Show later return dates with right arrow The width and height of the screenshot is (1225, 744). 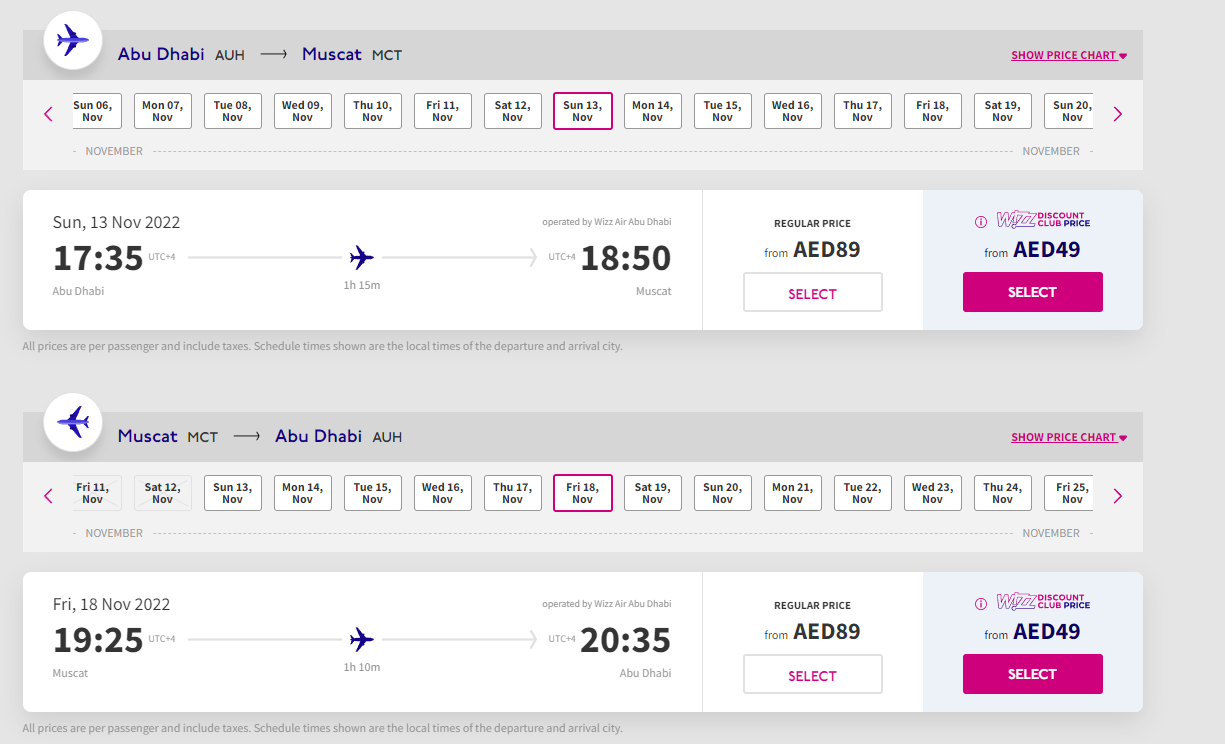1118,496
